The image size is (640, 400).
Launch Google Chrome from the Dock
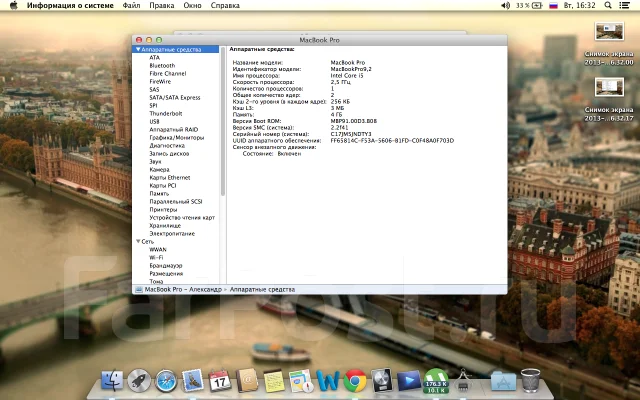(x=355, y=380)
